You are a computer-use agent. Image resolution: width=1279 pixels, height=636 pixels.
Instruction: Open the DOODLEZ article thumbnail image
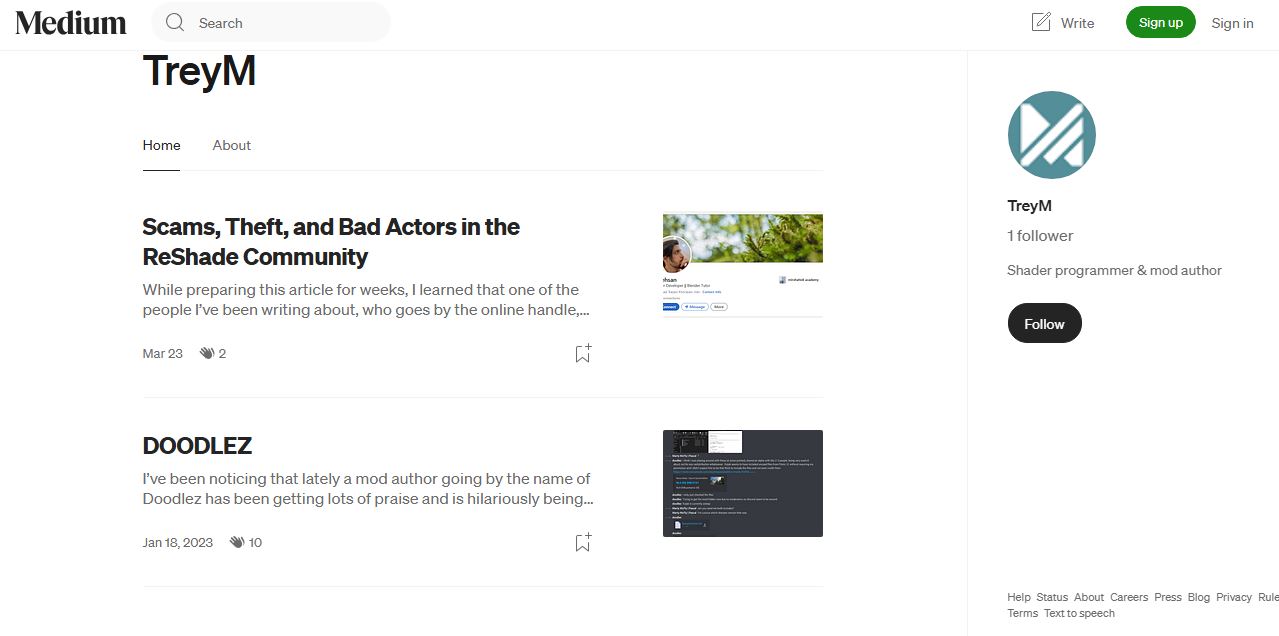click(x=743, y=483)
